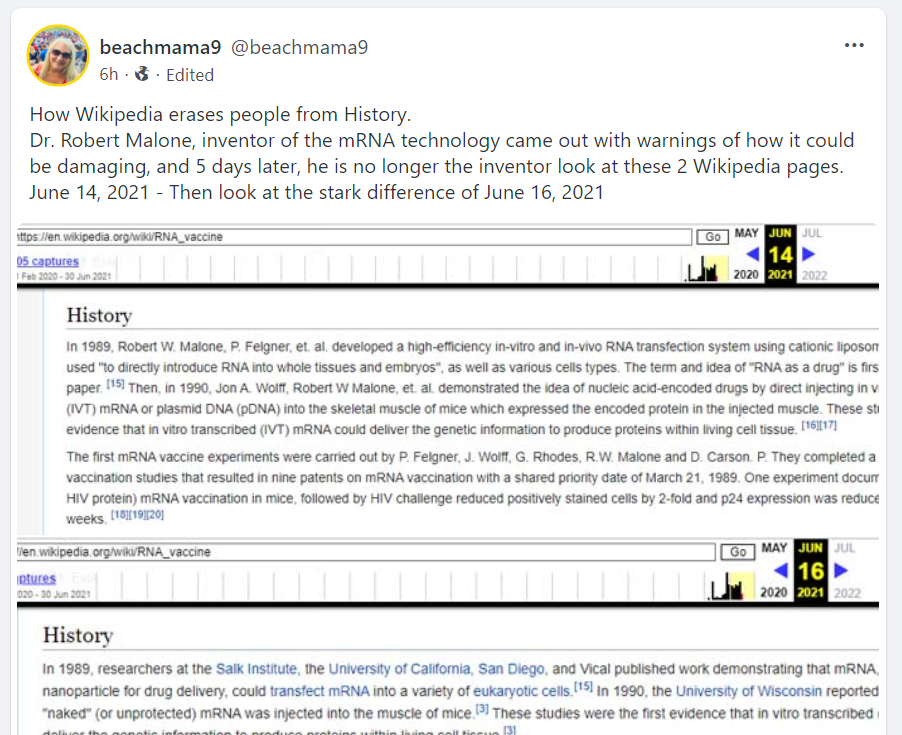Open the post options three-dots menu
Image resolution: width=902 pixels, height=735 pixels.
854,45
